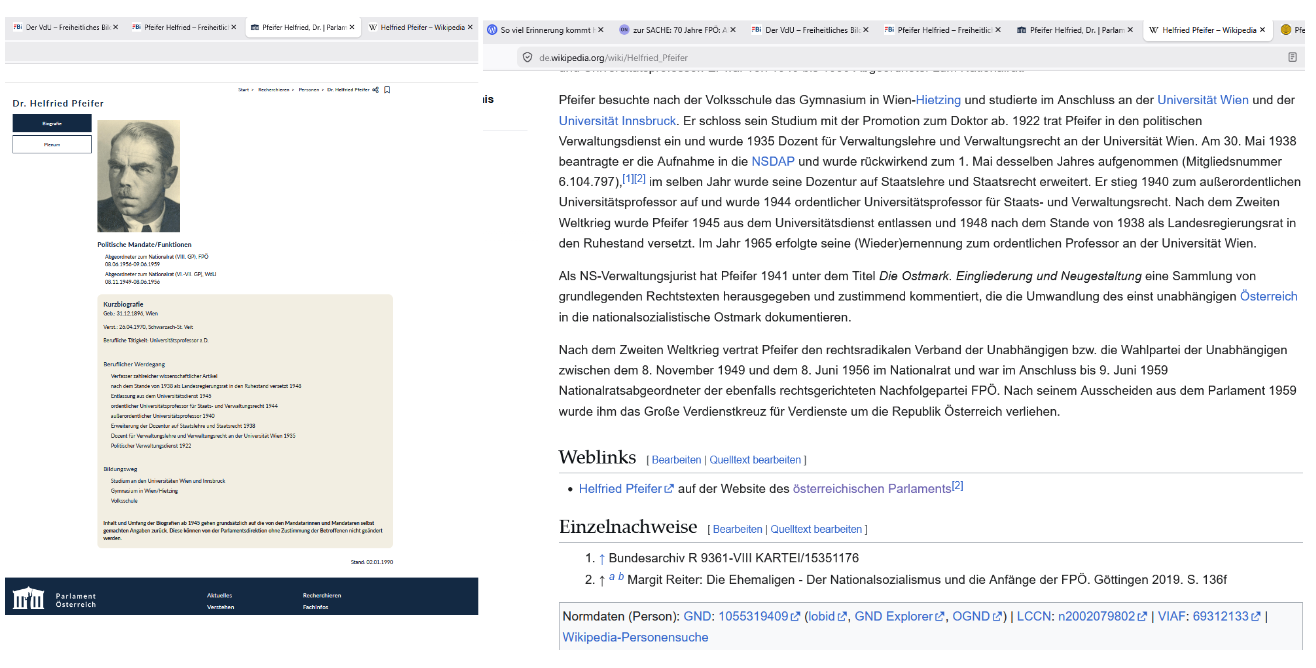Click the share icon beside the breadcrumb
This screenshot has width=1316, height=668.
(376, 90)
